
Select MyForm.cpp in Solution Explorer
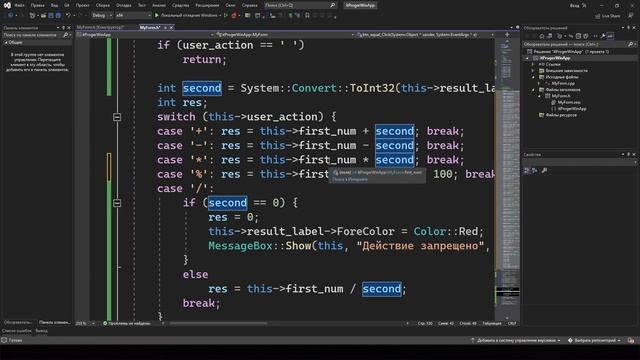coord(560,83)
